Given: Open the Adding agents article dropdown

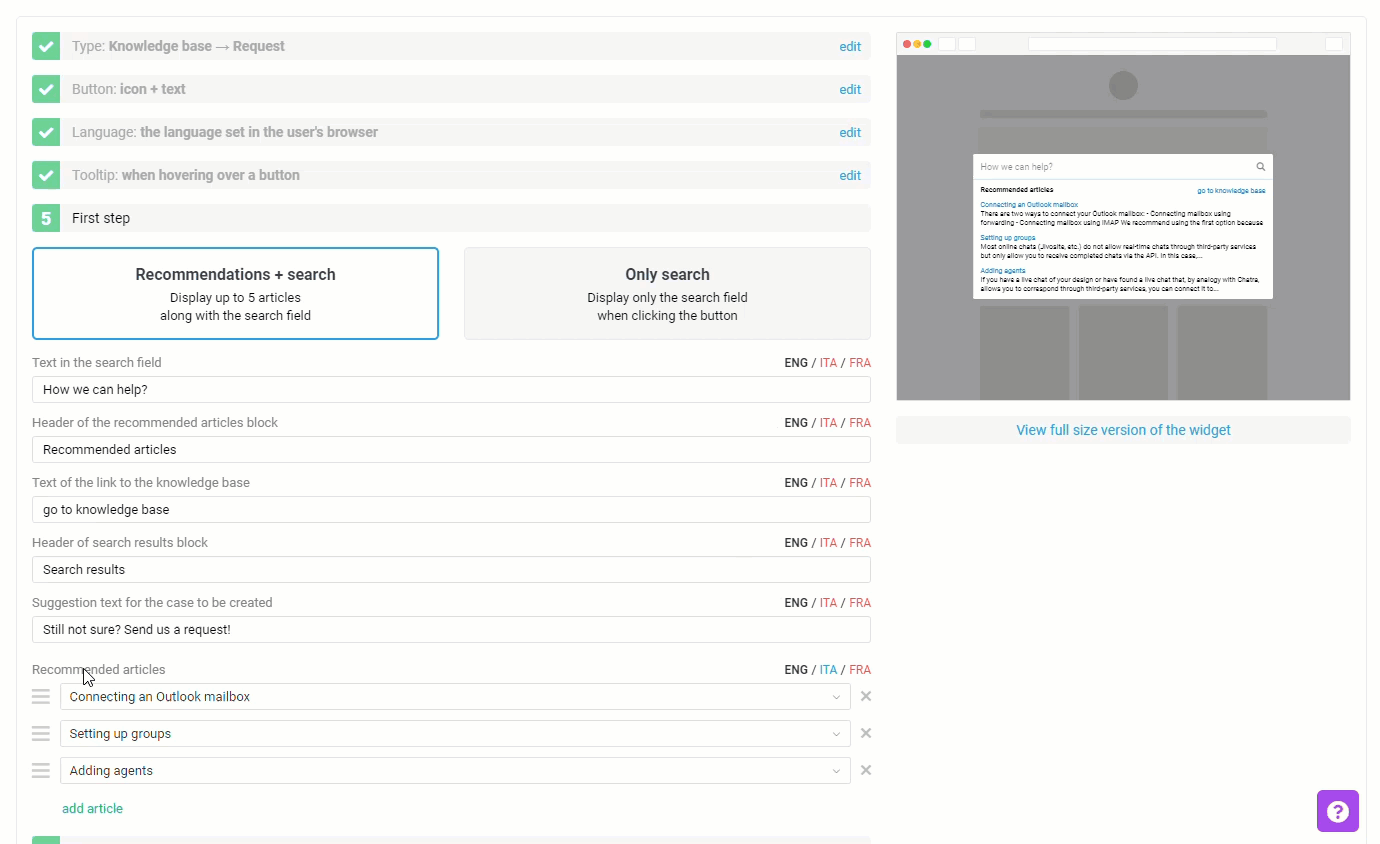Looking at the screenshot, I should [455, 771].
